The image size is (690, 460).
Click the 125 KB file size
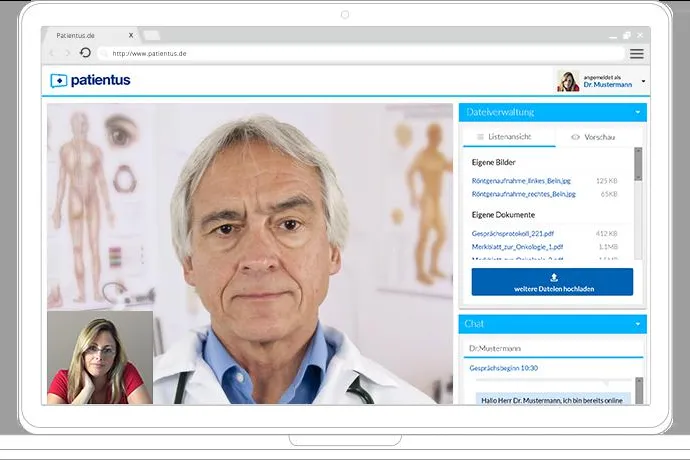pos(607,181)
